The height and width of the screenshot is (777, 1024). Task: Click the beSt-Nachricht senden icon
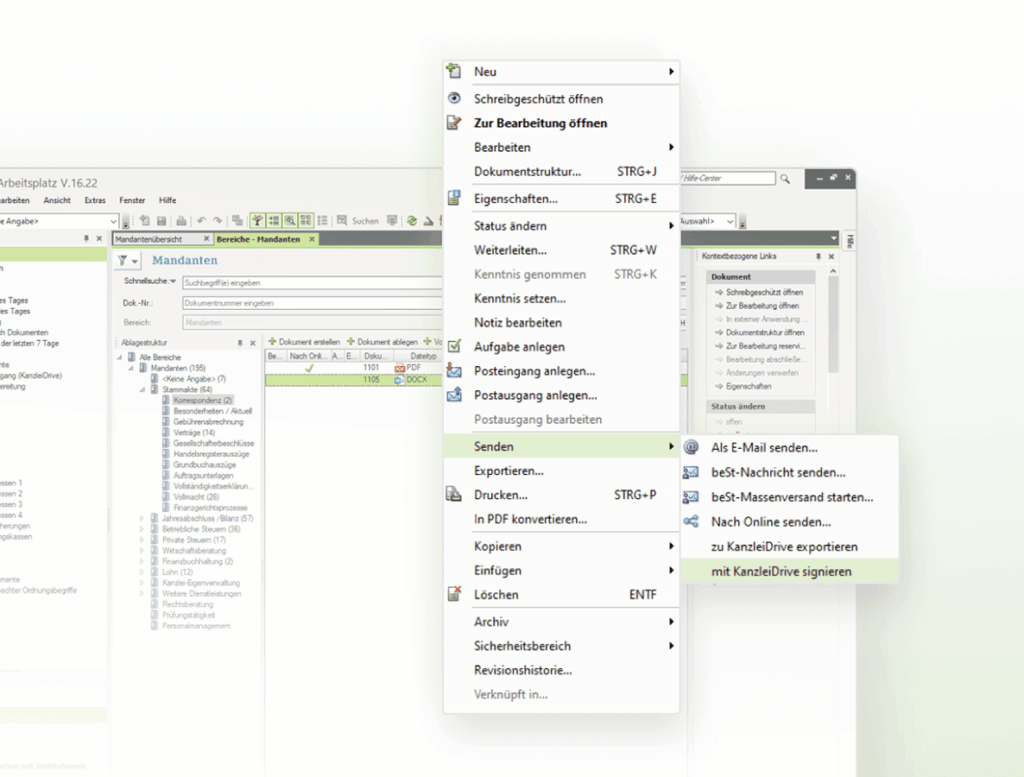(693, 472)
